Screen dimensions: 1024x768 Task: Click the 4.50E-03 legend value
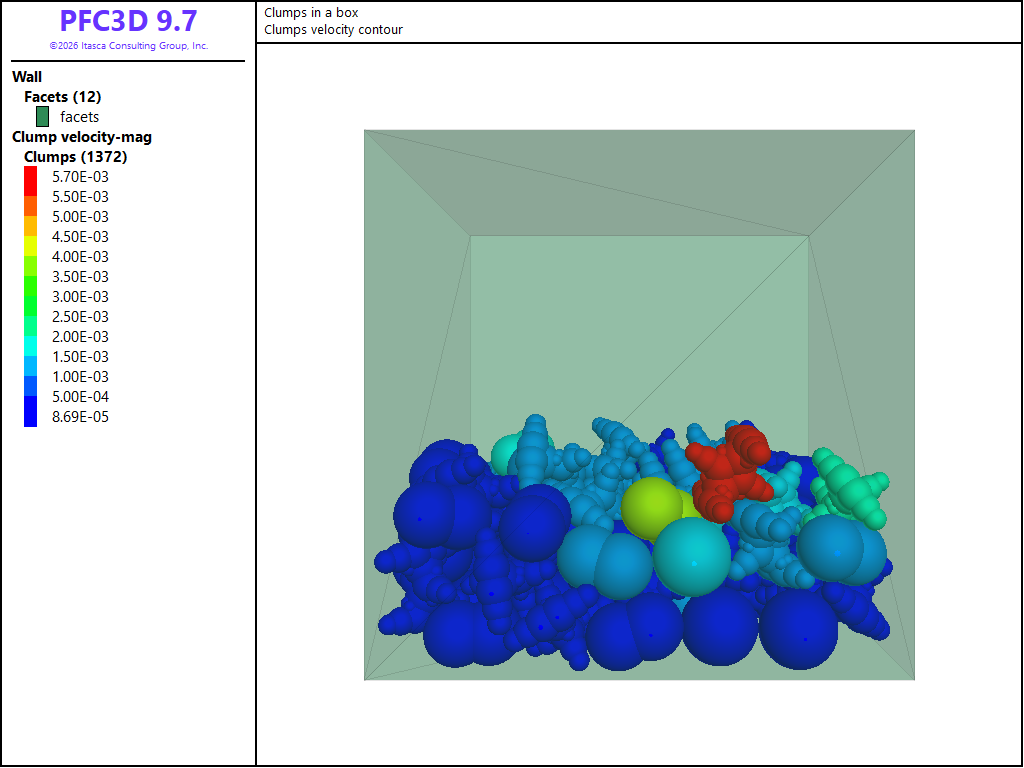[x=80, y=237]
